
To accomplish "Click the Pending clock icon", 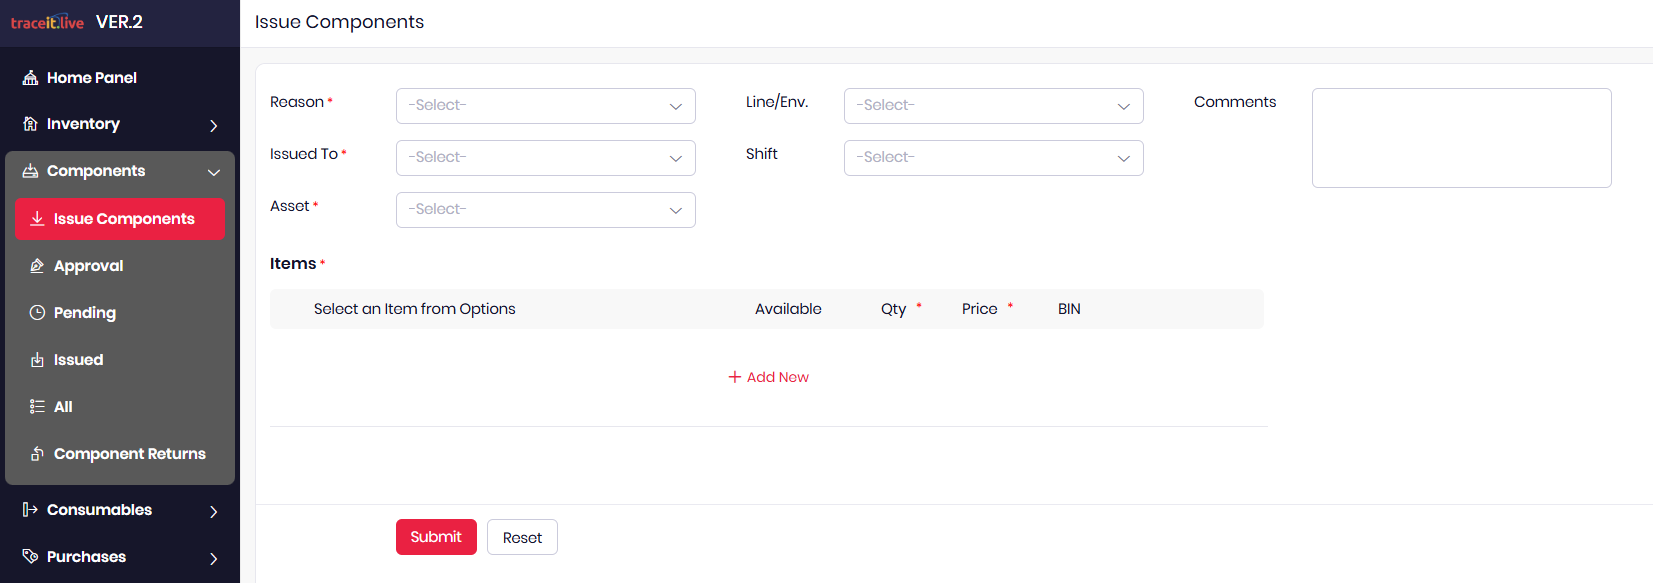I will (x=37, y=313).
